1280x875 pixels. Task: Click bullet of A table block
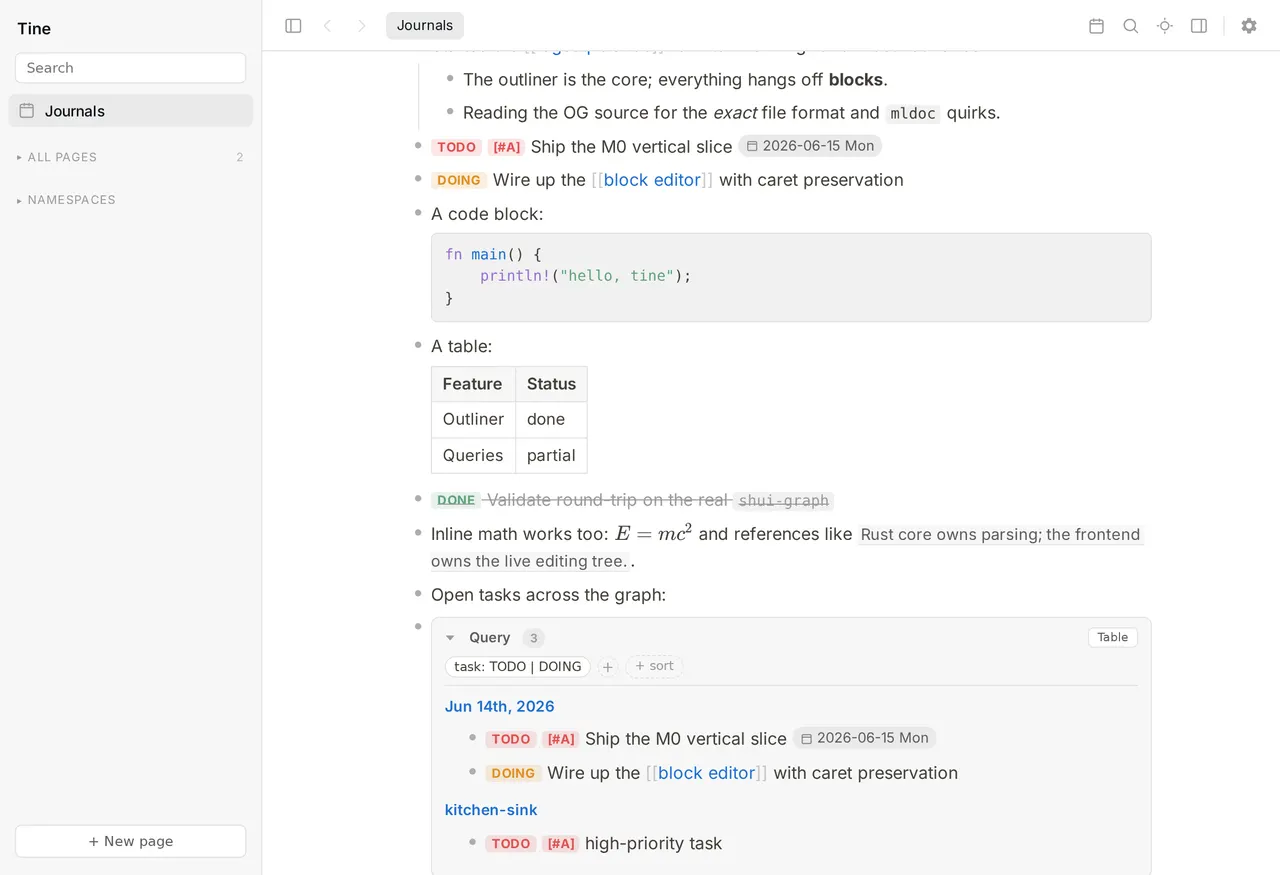[x=418, y=345]
